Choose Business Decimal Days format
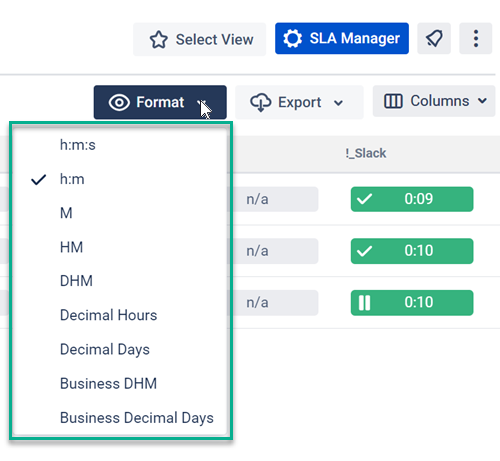 (120, 418)
